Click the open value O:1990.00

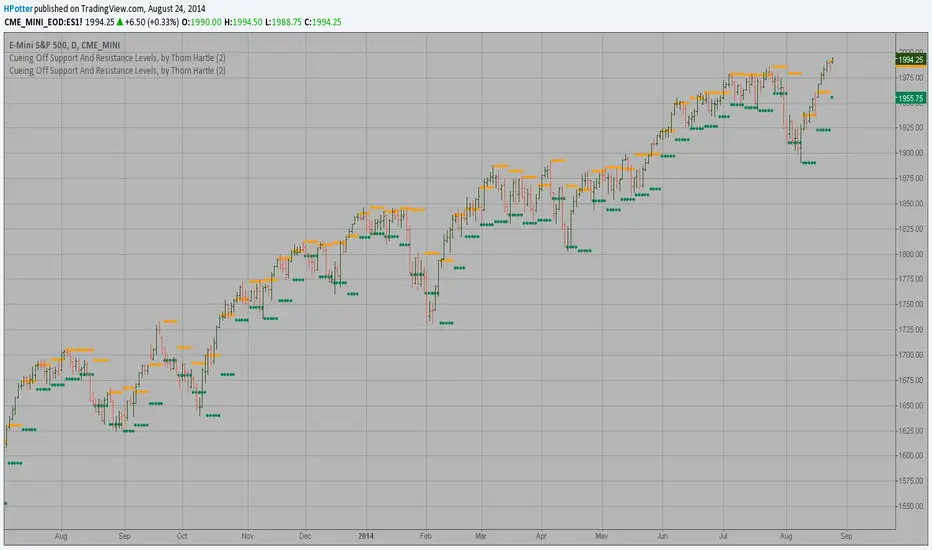point(201,22)
